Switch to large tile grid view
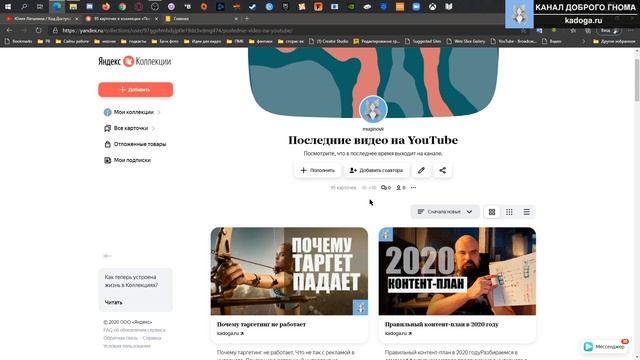 click(492, 212)
